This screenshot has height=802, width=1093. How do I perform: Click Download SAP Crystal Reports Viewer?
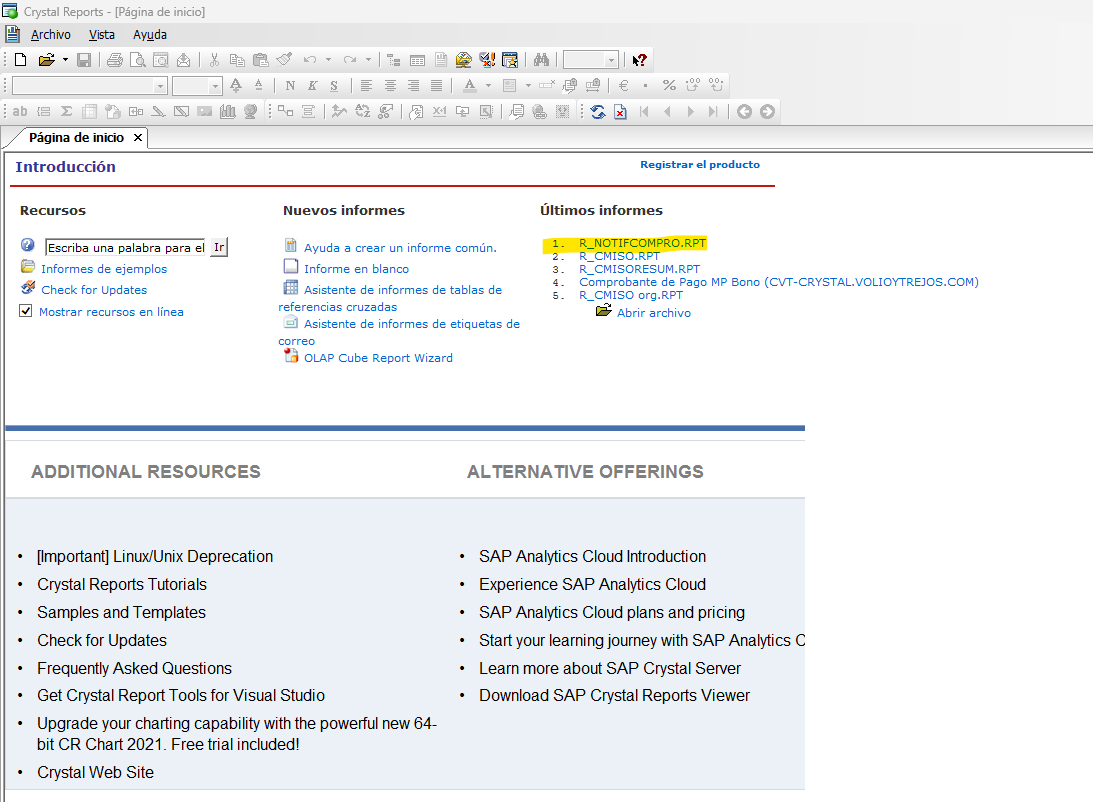[x=614, y=695]
